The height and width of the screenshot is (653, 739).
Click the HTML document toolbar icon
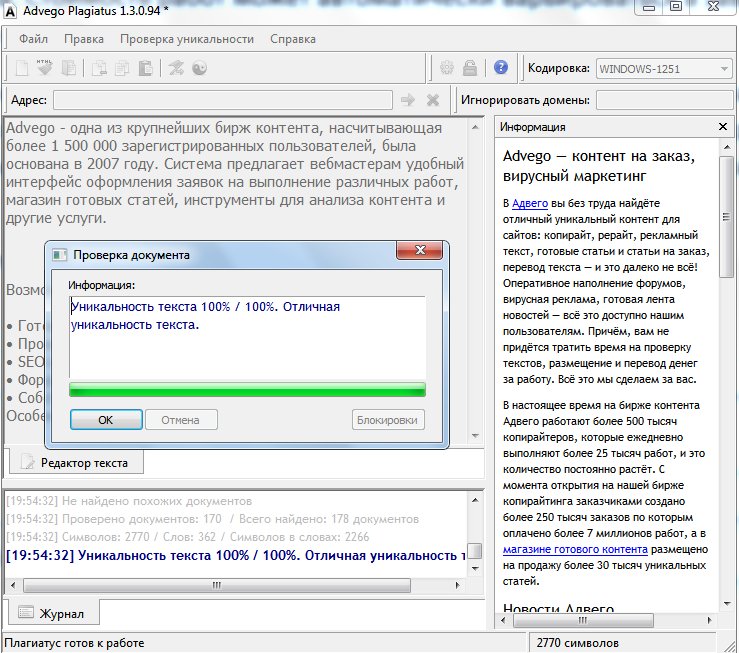pos(45,68)
